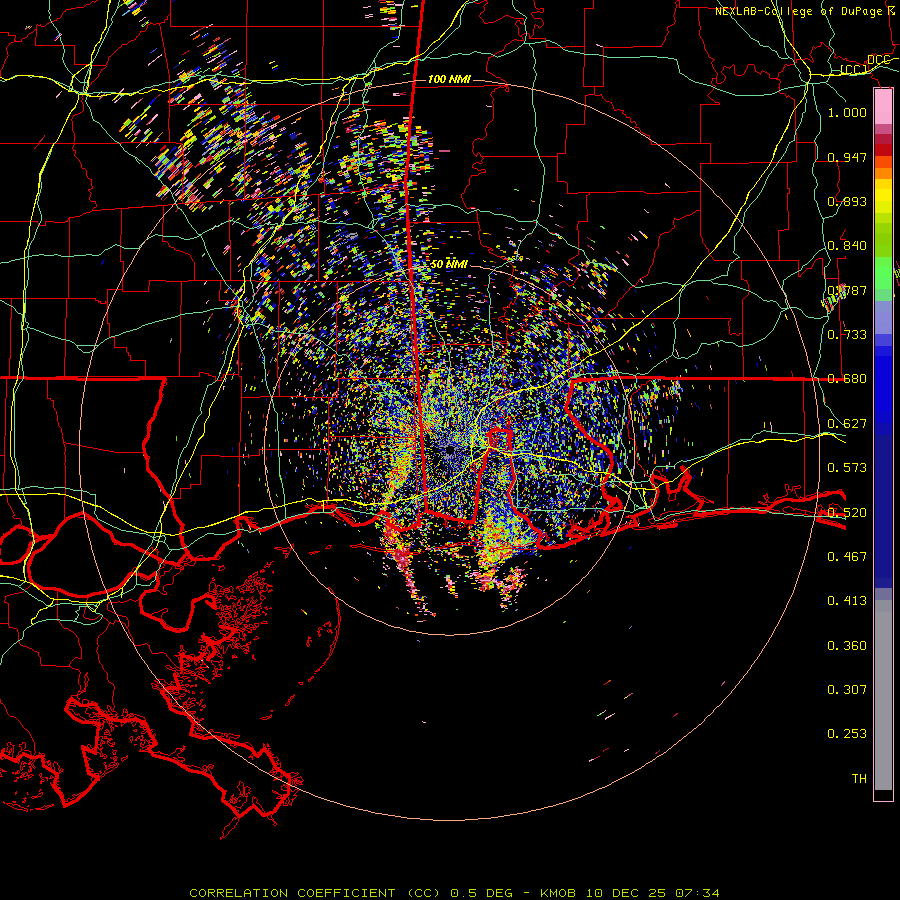Pick the pink swatch at top of color bar

pos(883,106)
